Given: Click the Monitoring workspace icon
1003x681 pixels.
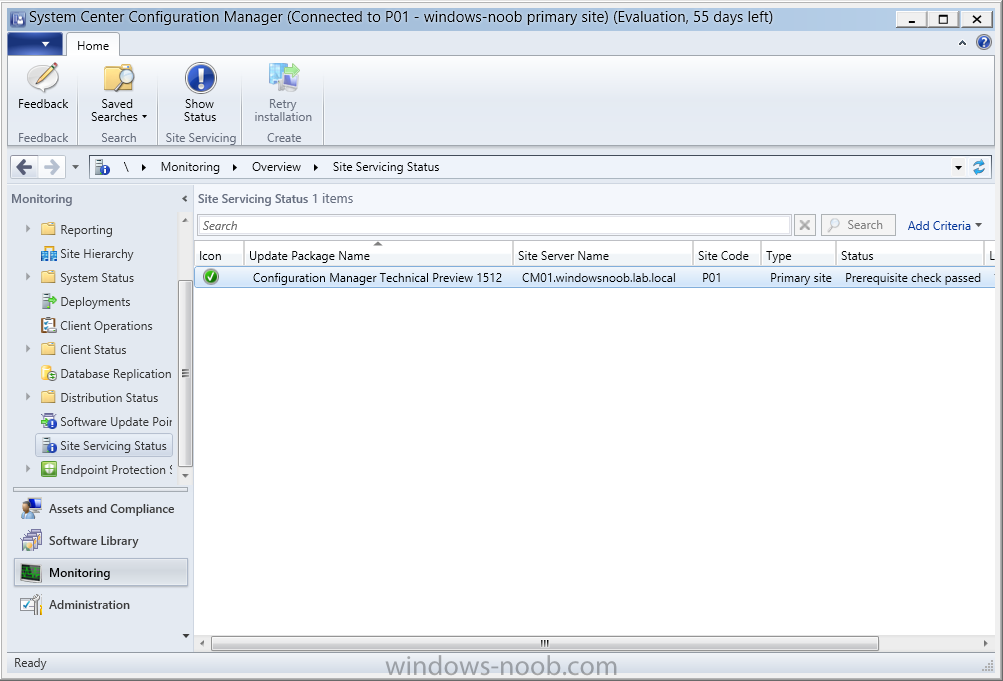Looking at the screenshot, I should coord(31,573).
